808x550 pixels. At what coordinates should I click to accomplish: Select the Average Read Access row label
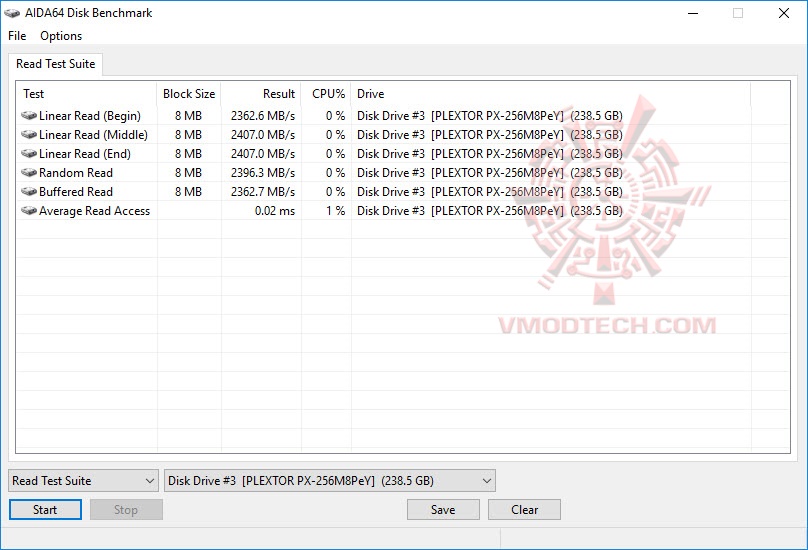(94, 211)
